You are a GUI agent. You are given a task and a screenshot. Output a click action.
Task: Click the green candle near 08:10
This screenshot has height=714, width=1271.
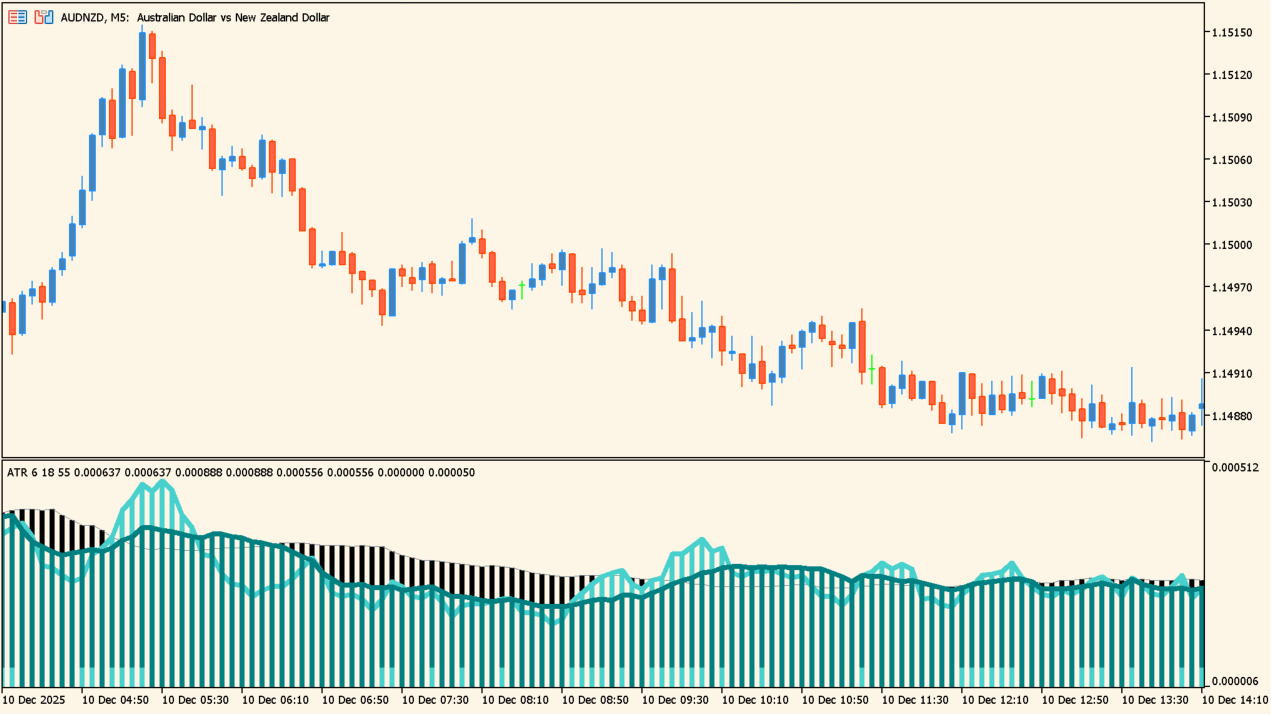[x=523, y=287]
